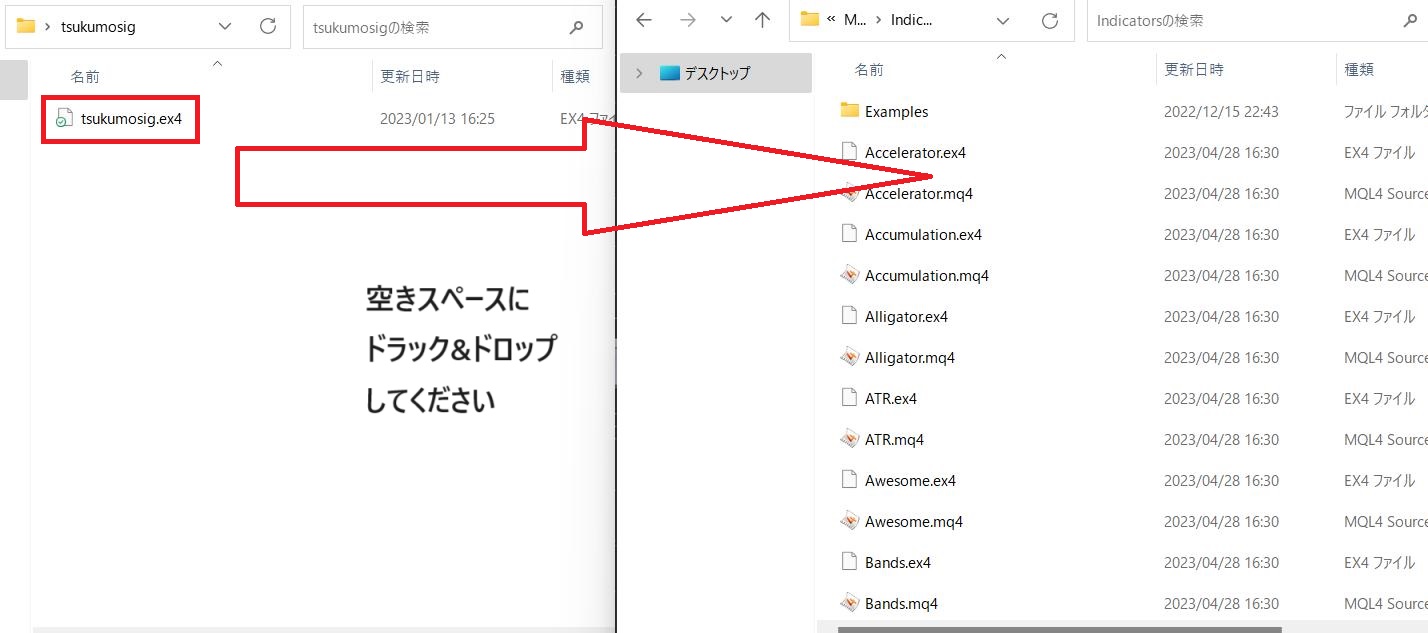
Task: Refresh the tsukumosig folder view
Action: point(268,27)
